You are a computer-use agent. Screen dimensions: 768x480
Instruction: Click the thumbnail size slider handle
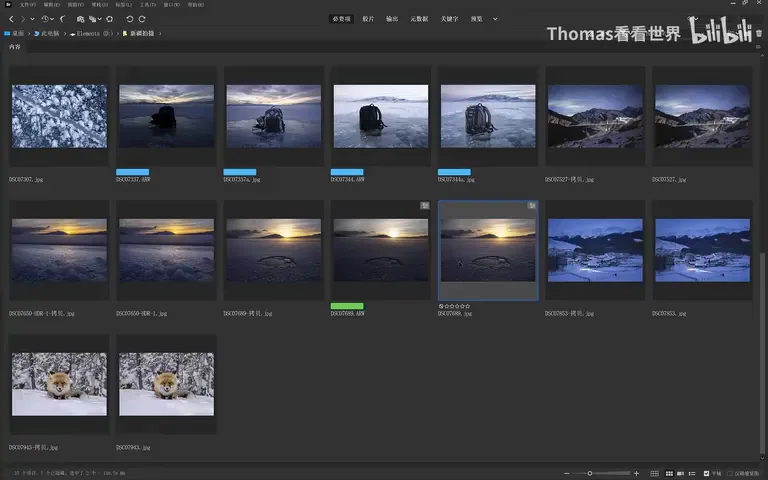pos(590,473)
